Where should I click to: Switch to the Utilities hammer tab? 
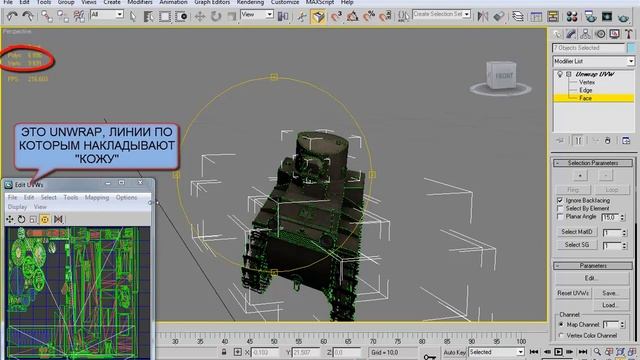point(629,34)
